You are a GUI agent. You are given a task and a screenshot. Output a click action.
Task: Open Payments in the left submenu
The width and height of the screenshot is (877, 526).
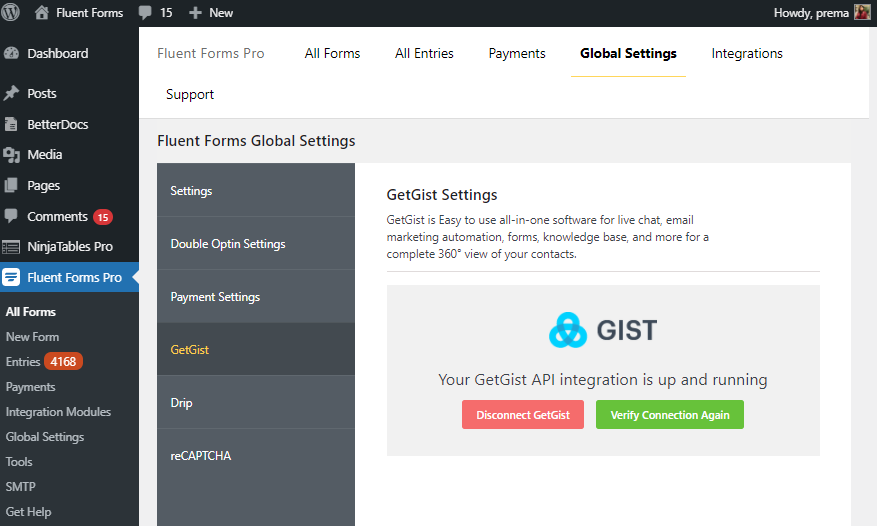(x=31, y=387)
